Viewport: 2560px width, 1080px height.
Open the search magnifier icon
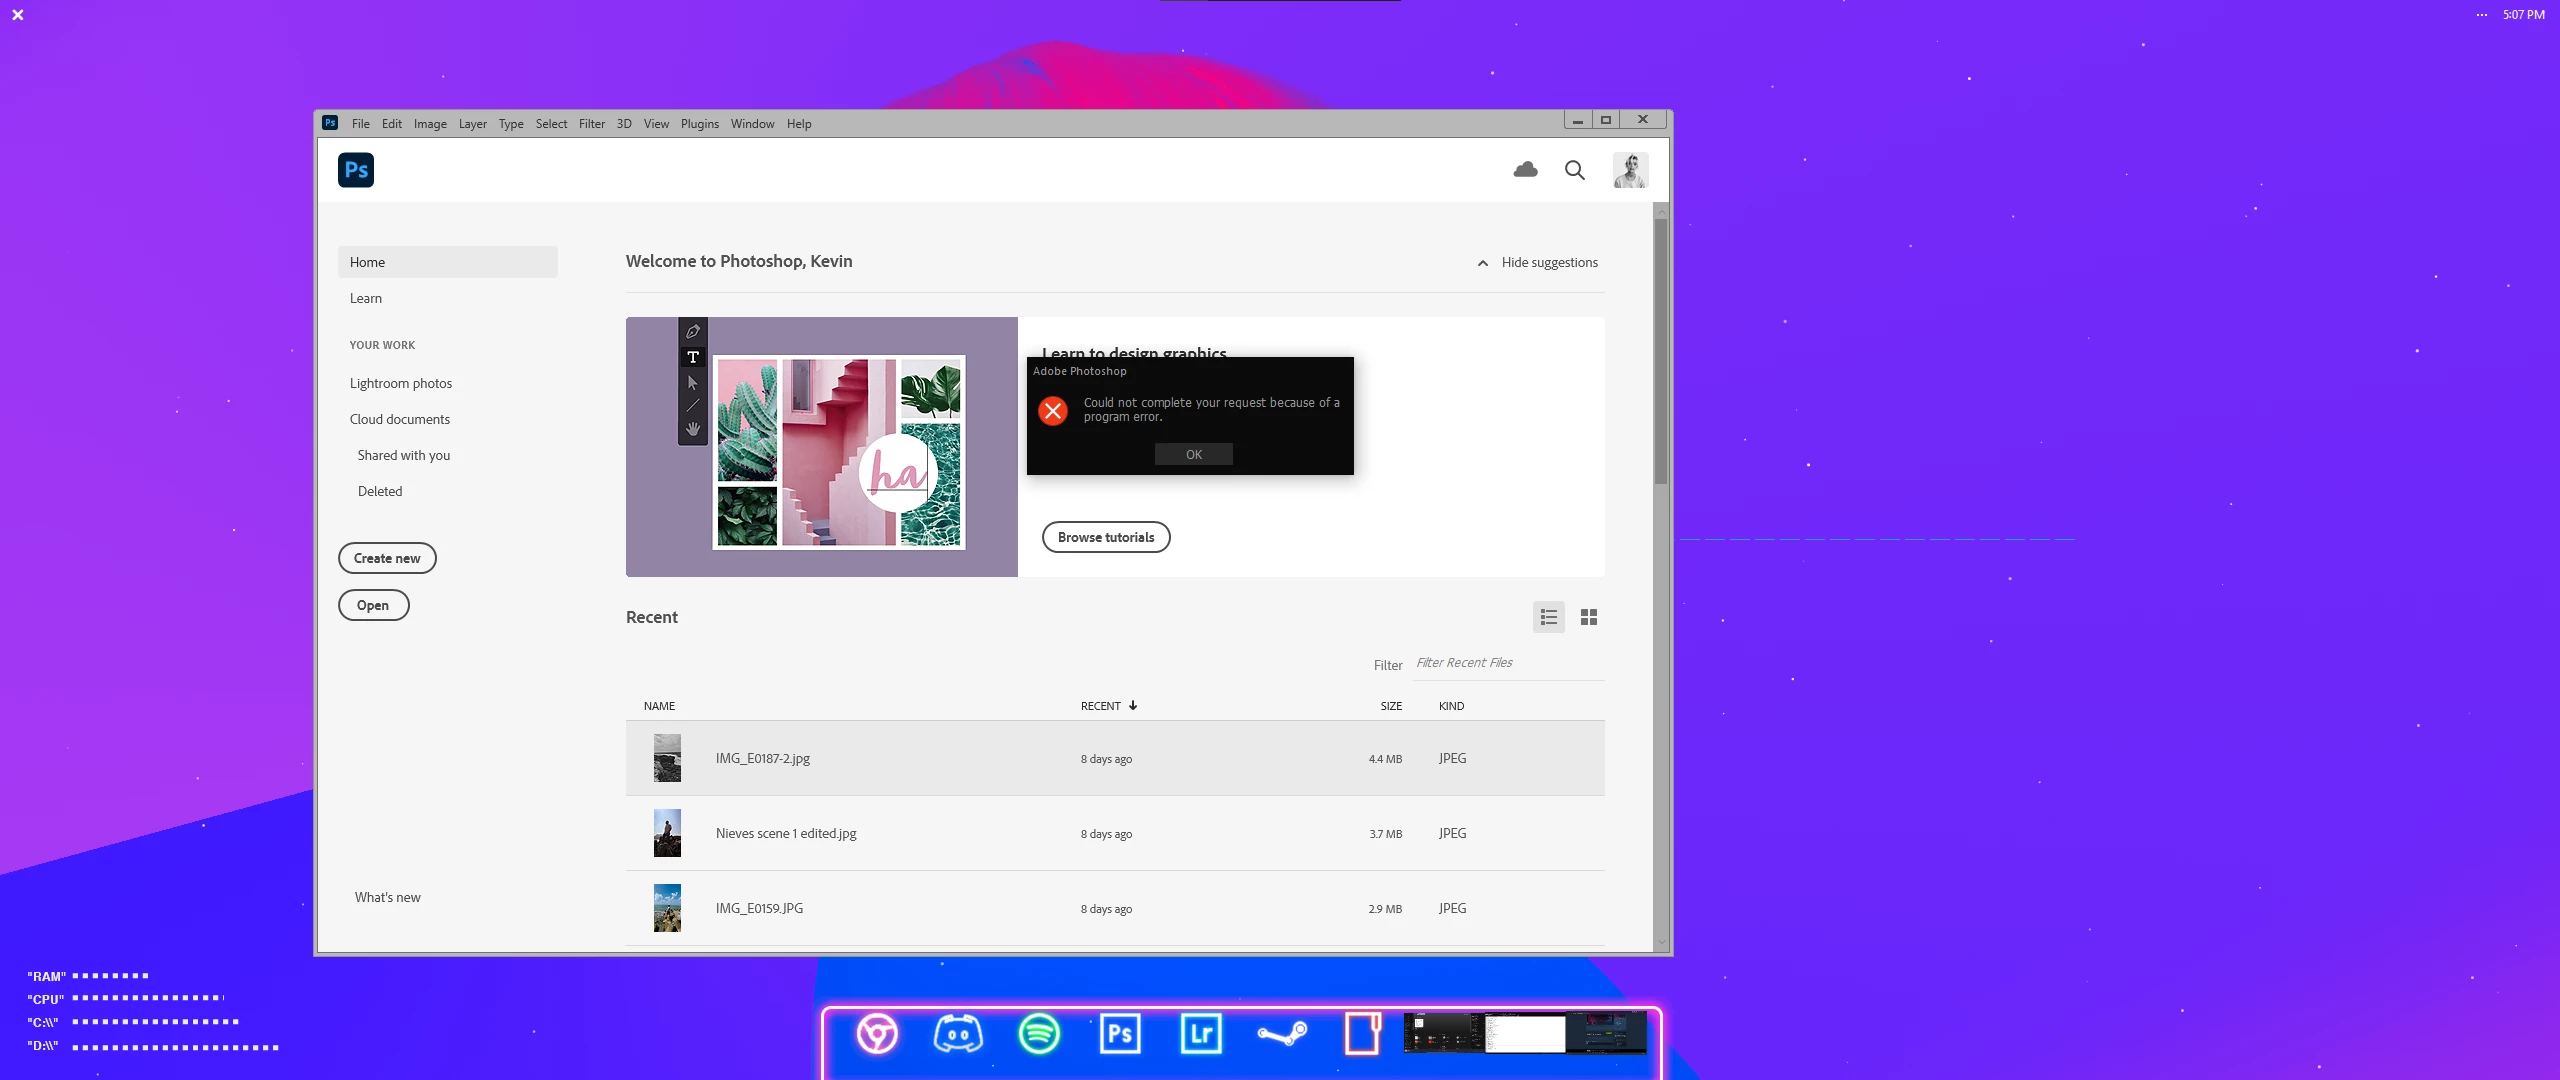pos(1574,170)
